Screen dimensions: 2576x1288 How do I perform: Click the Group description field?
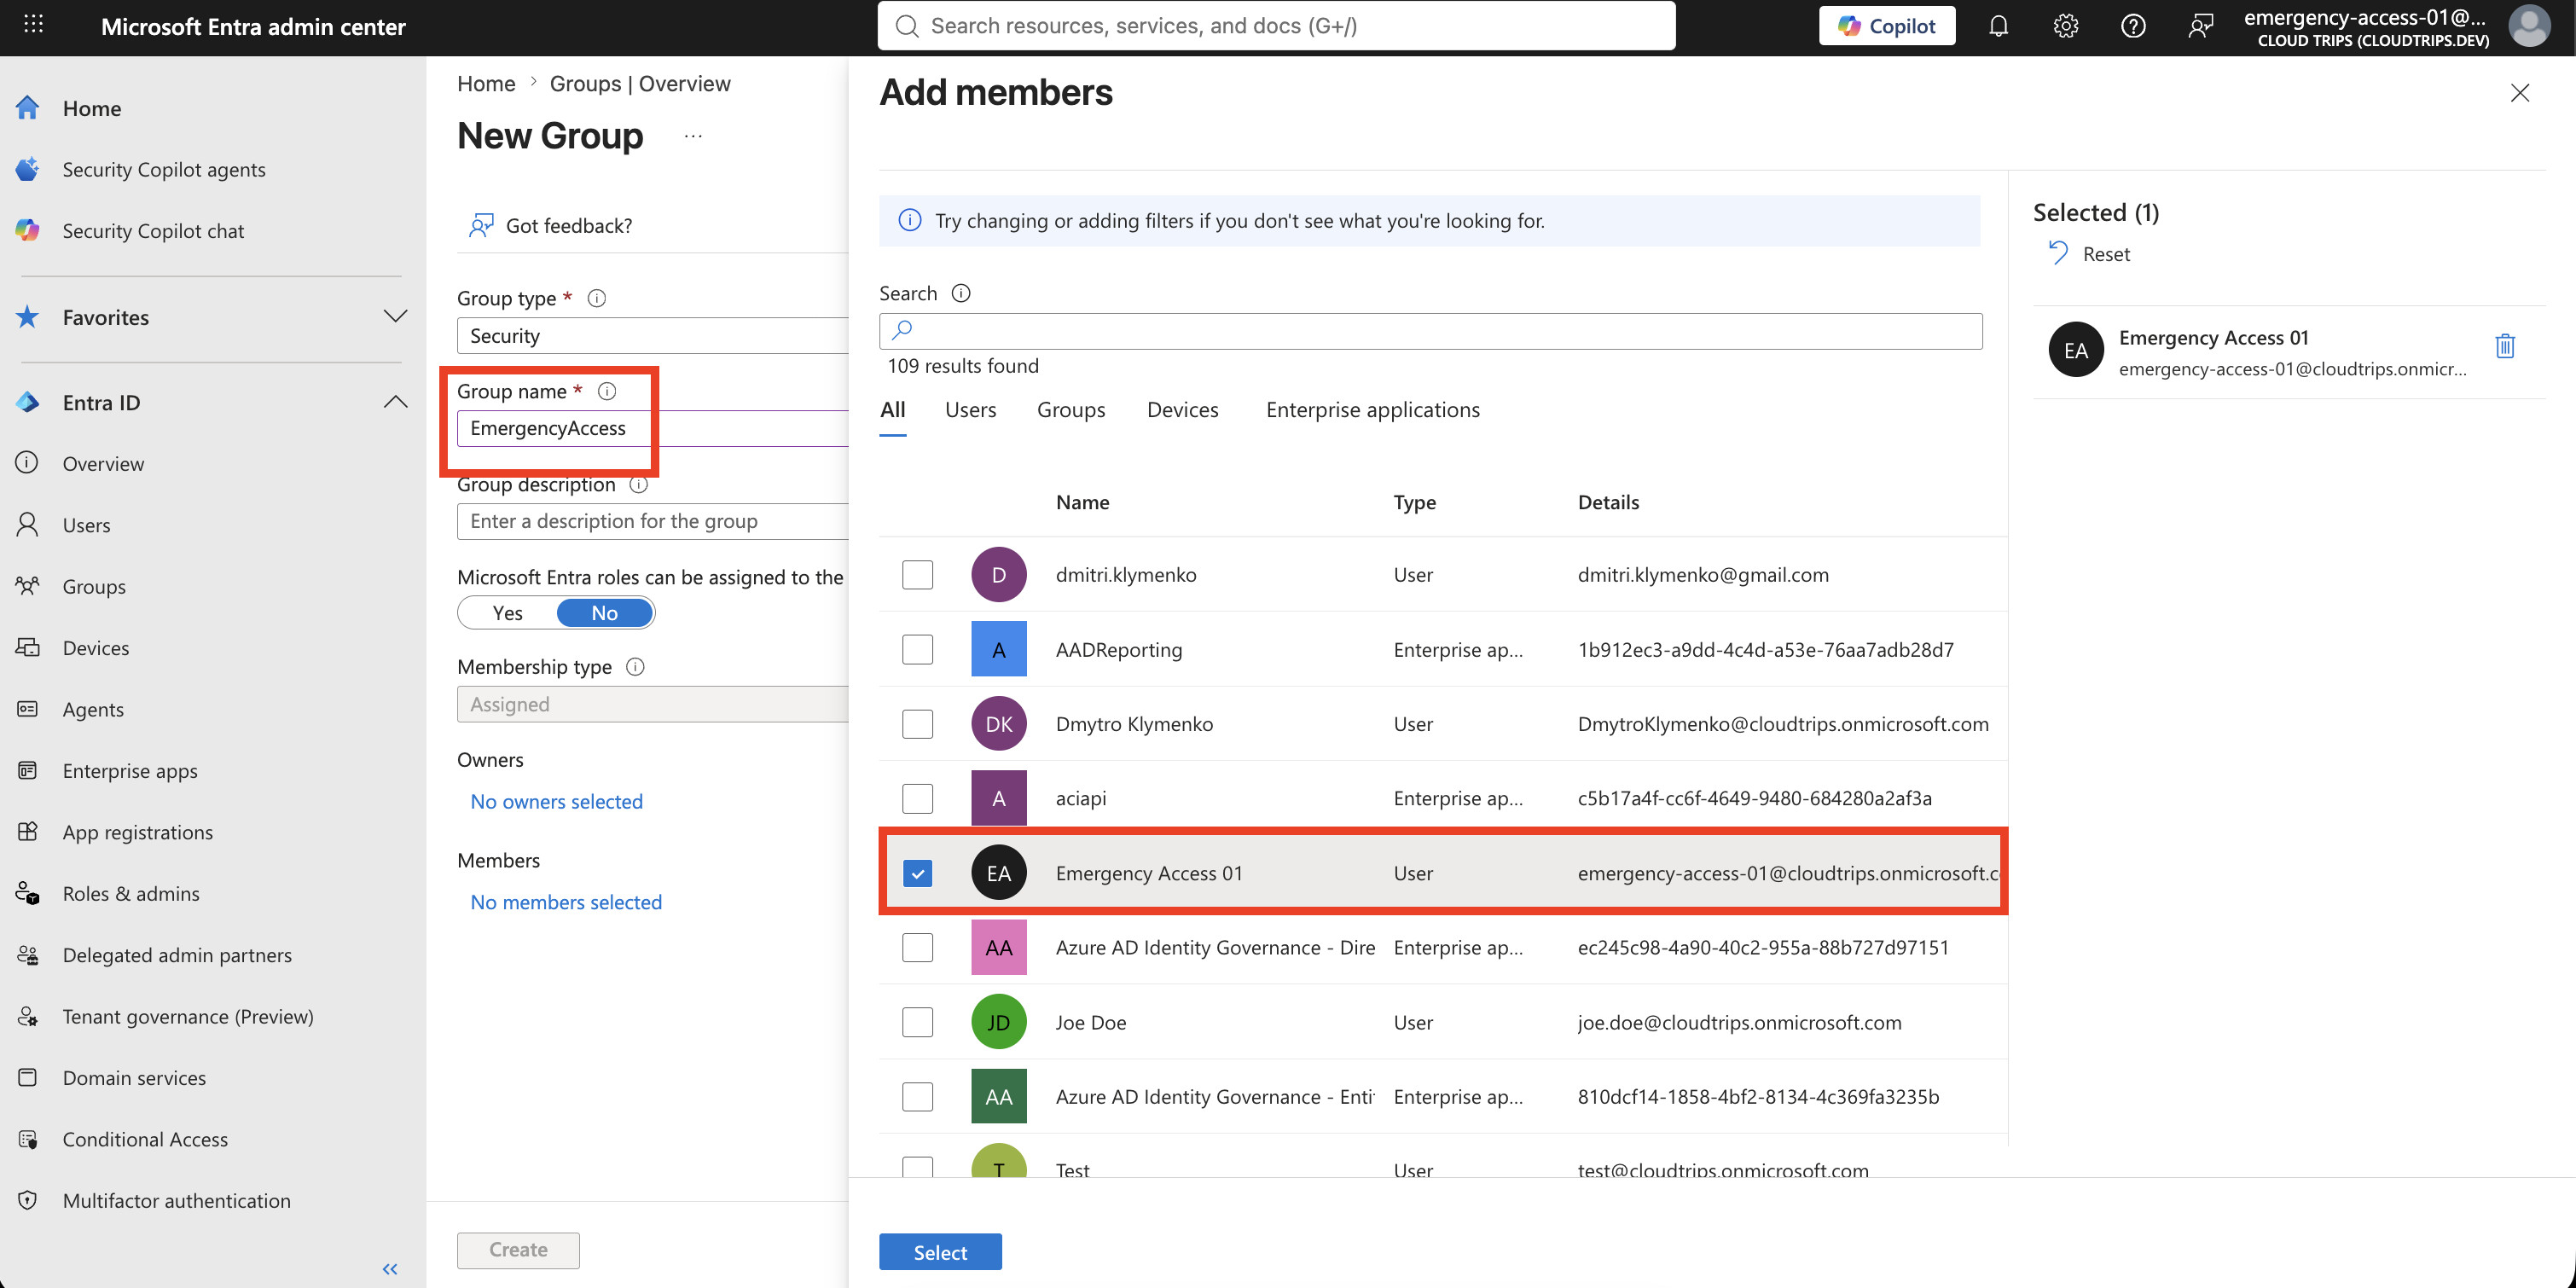653,521
